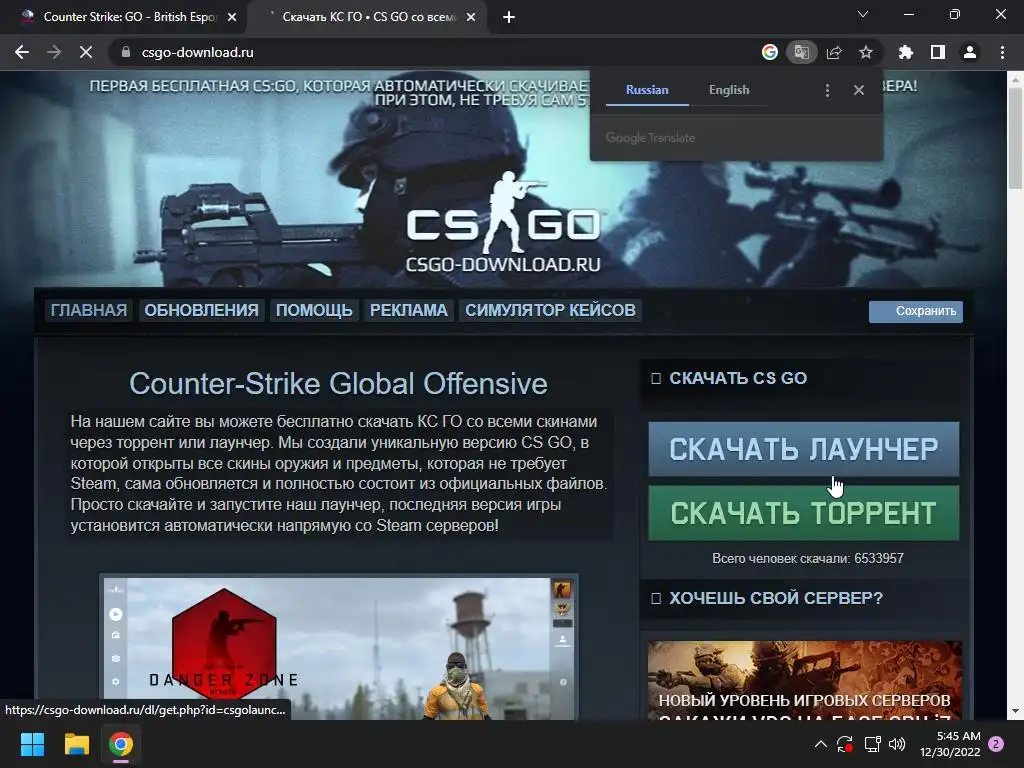The width and height of the screenshot is (1024, 768).
Task: Open a new browser tab with plus
Action: (x=509, y=17)
